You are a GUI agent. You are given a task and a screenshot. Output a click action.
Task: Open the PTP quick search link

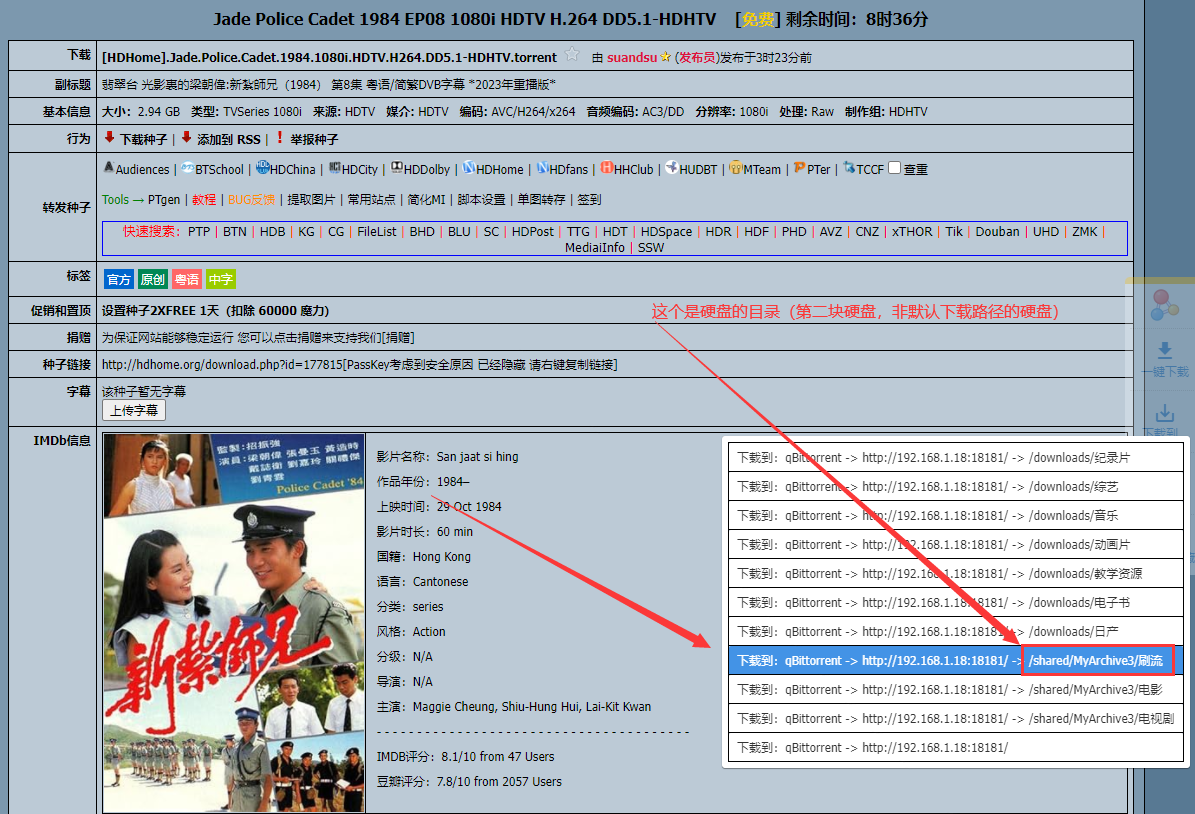[199, 232]
